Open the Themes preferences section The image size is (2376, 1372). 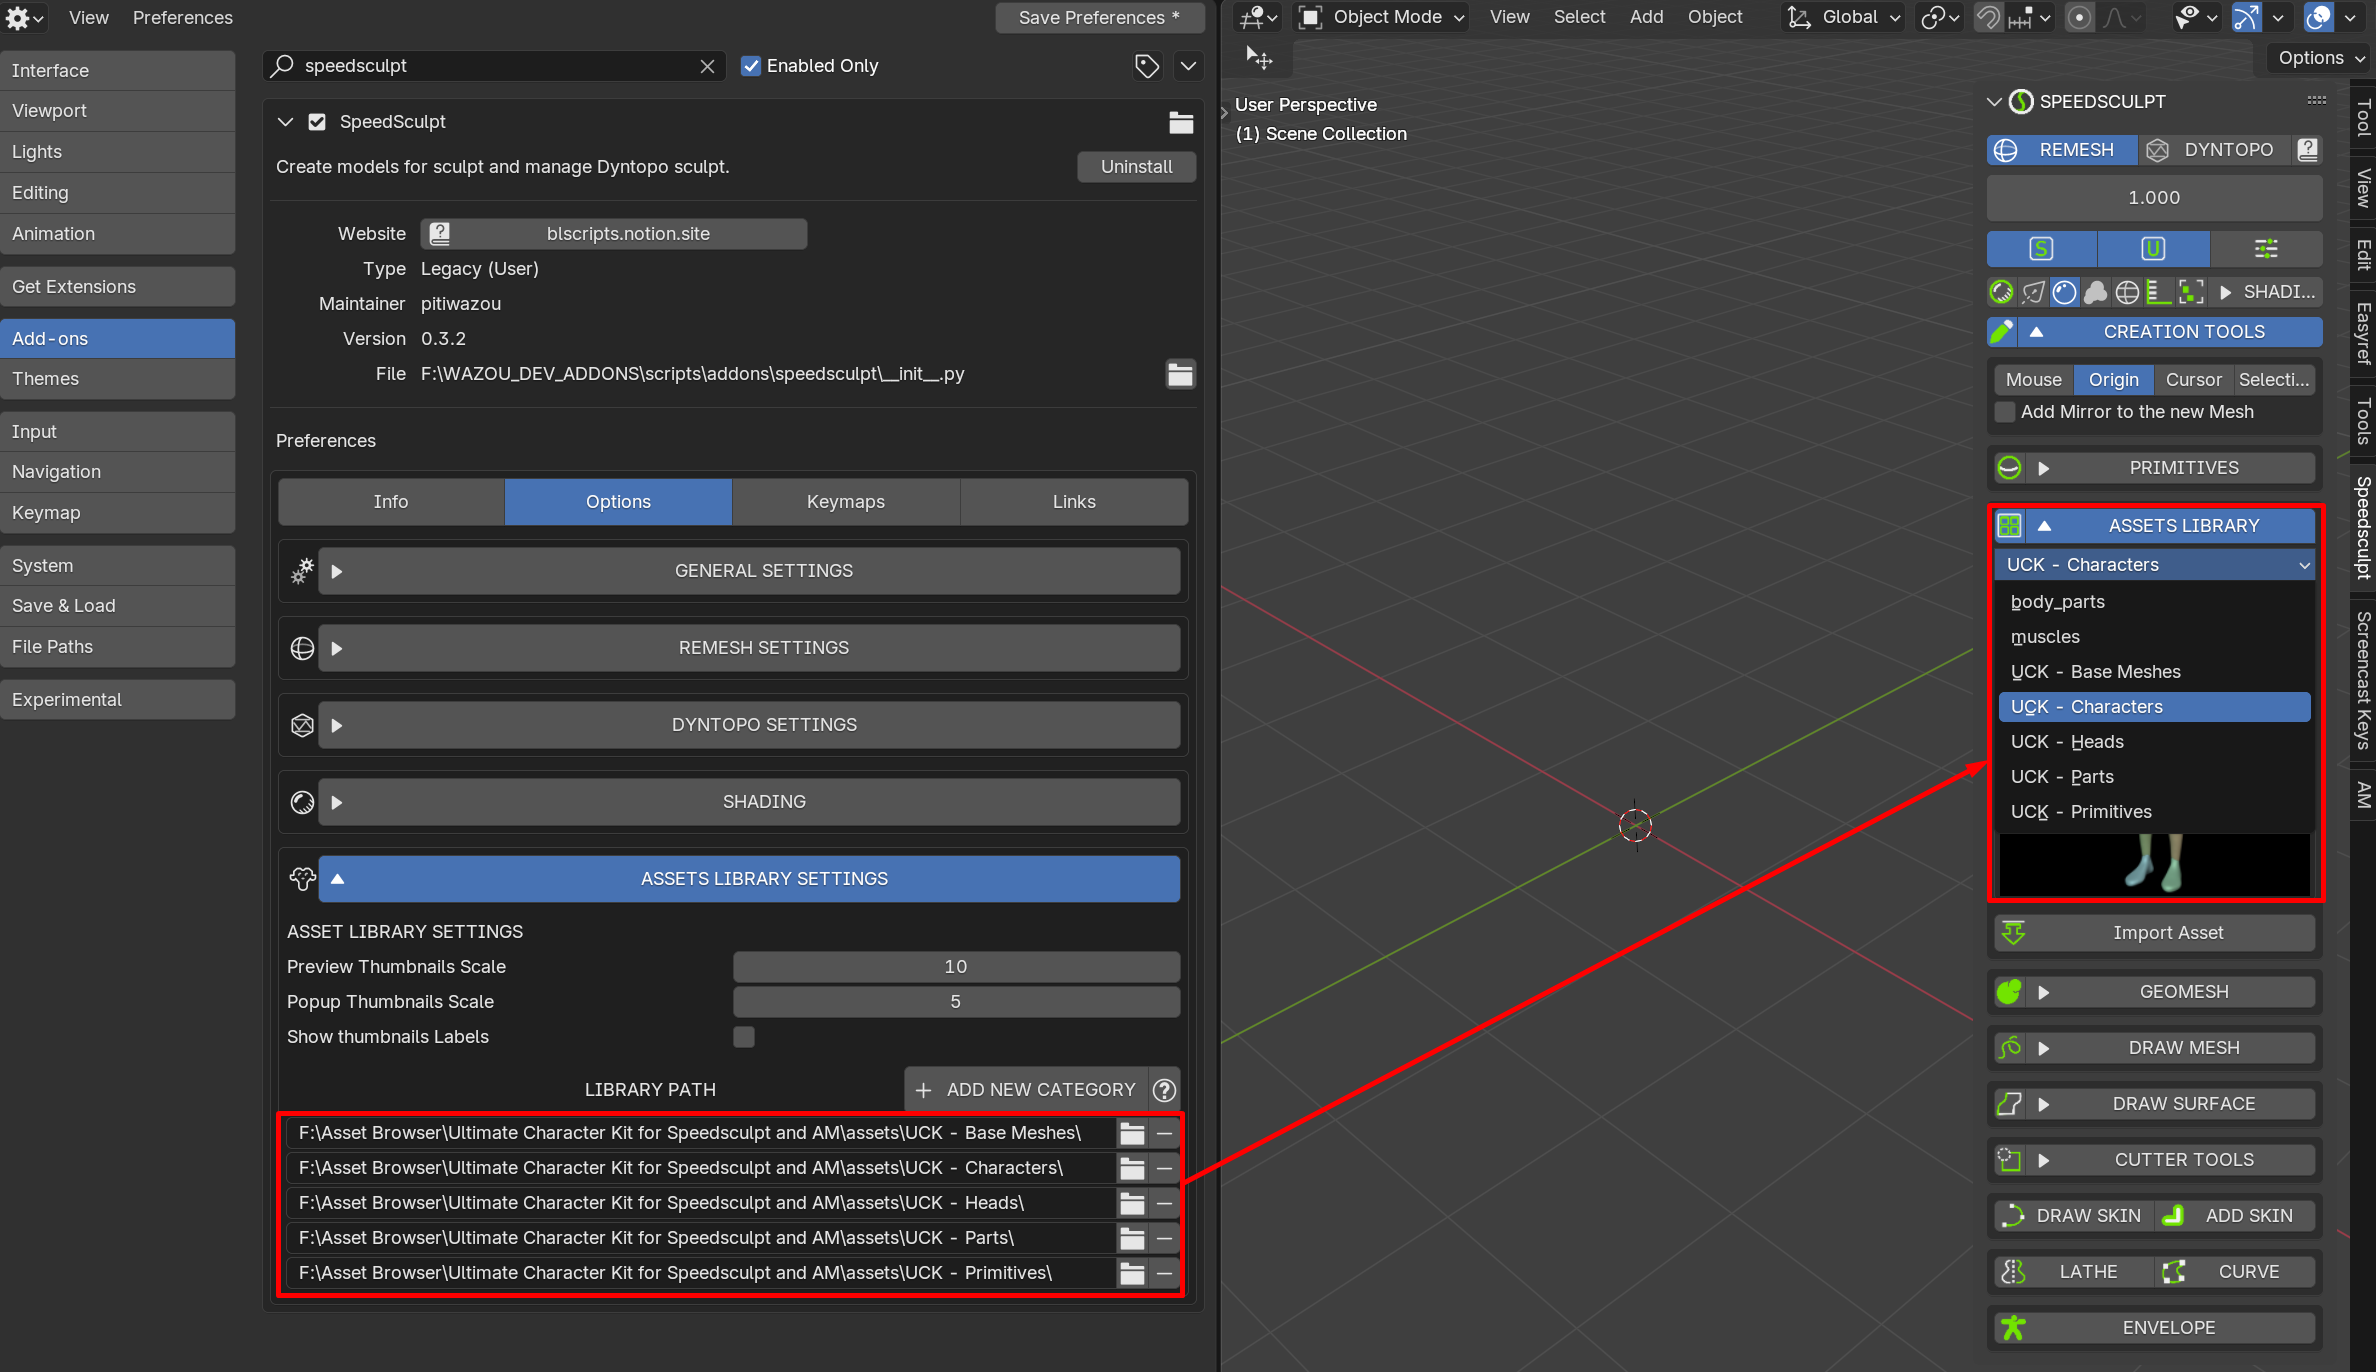click(x=118, y=379)
